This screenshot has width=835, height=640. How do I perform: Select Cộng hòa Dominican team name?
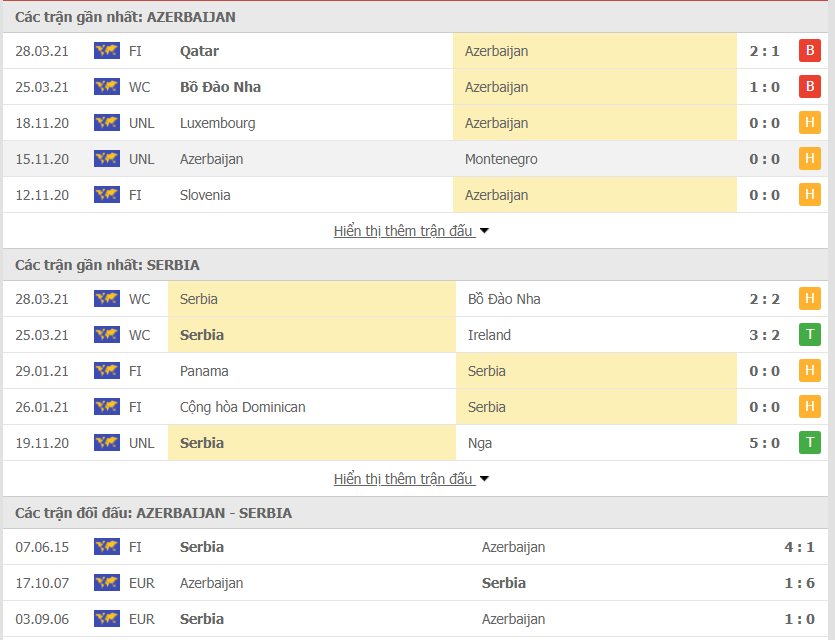tap(243, 407)
